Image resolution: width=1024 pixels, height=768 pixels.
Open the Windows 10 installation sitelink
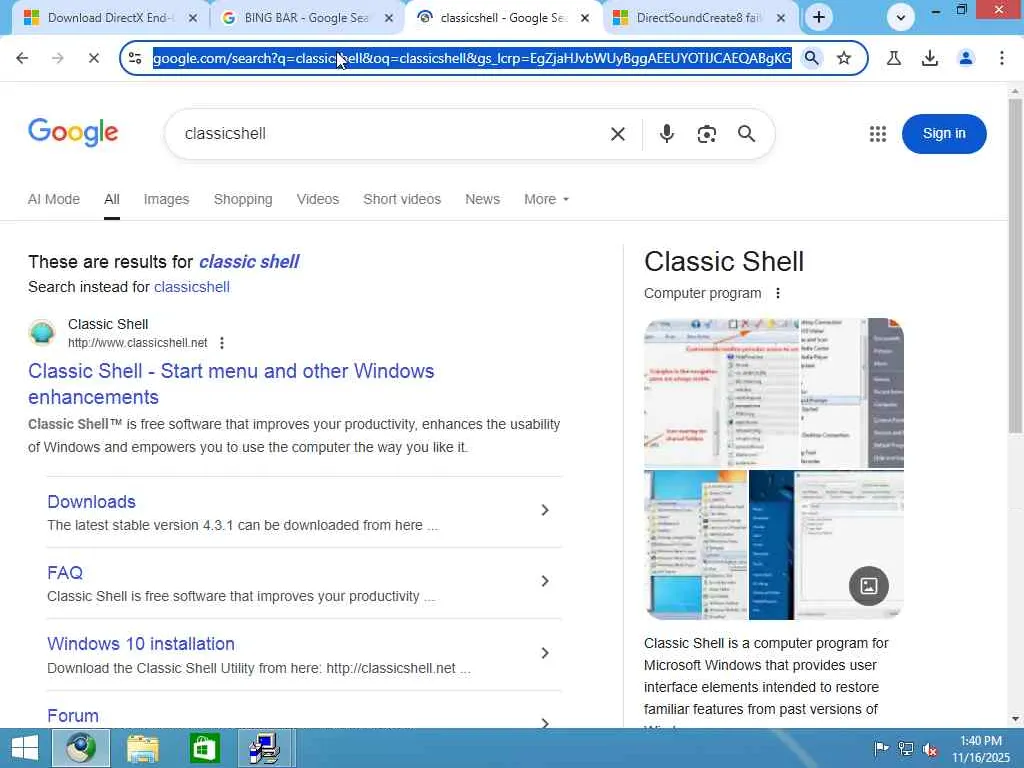[x=140, y=644]
